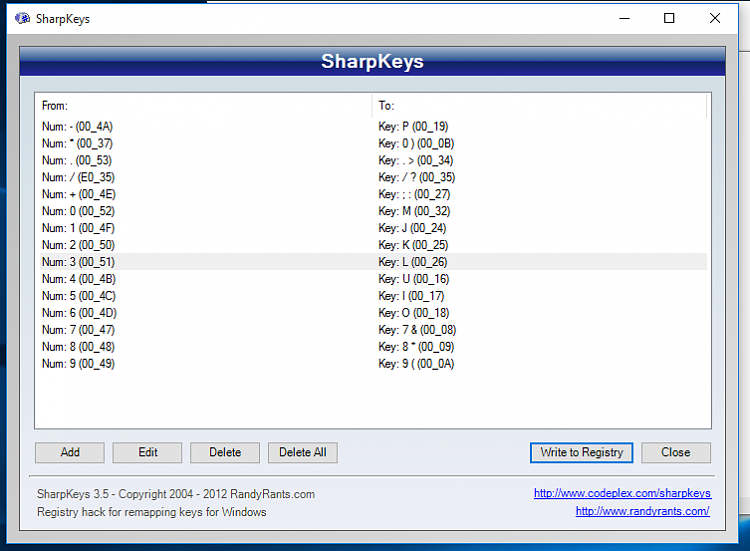Click Write to Registry button
750x551 pixels.
click(582, 452)
